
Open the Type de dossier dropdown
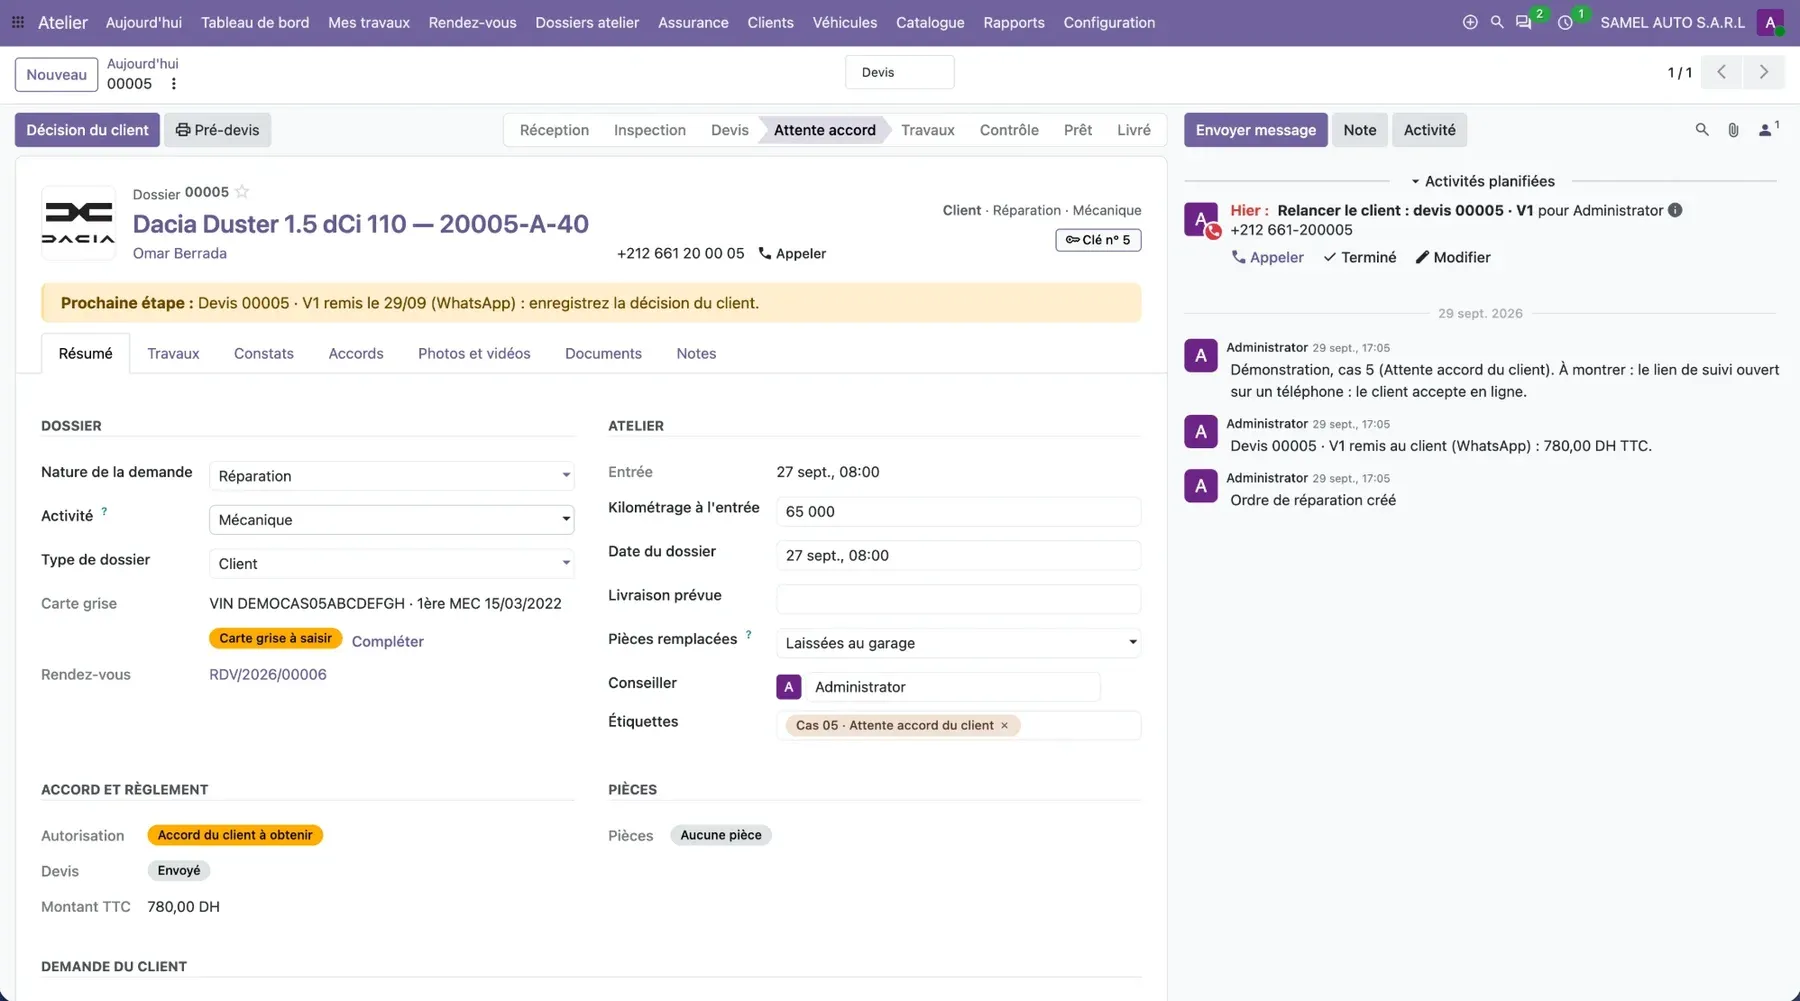[392, 564]
